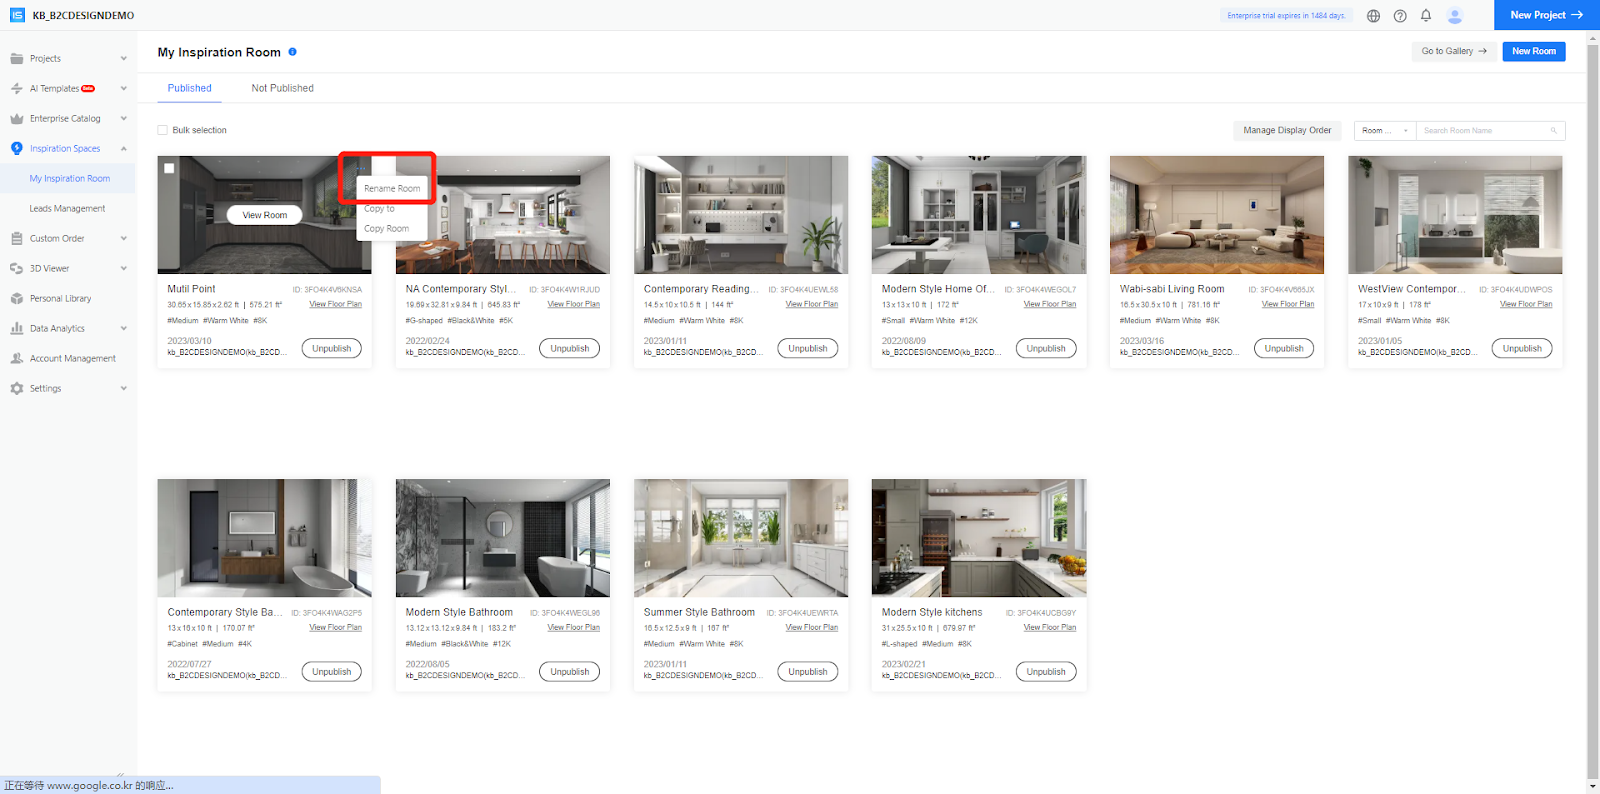The width and height of the screenshot is (1600, 794).
Task: Expand the Settings chevron
Action: click(x=124, y=389)
